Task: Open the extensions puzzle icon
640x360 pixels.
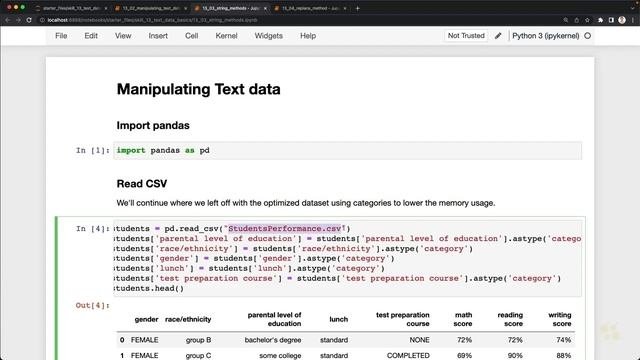Action: (600, 20)
